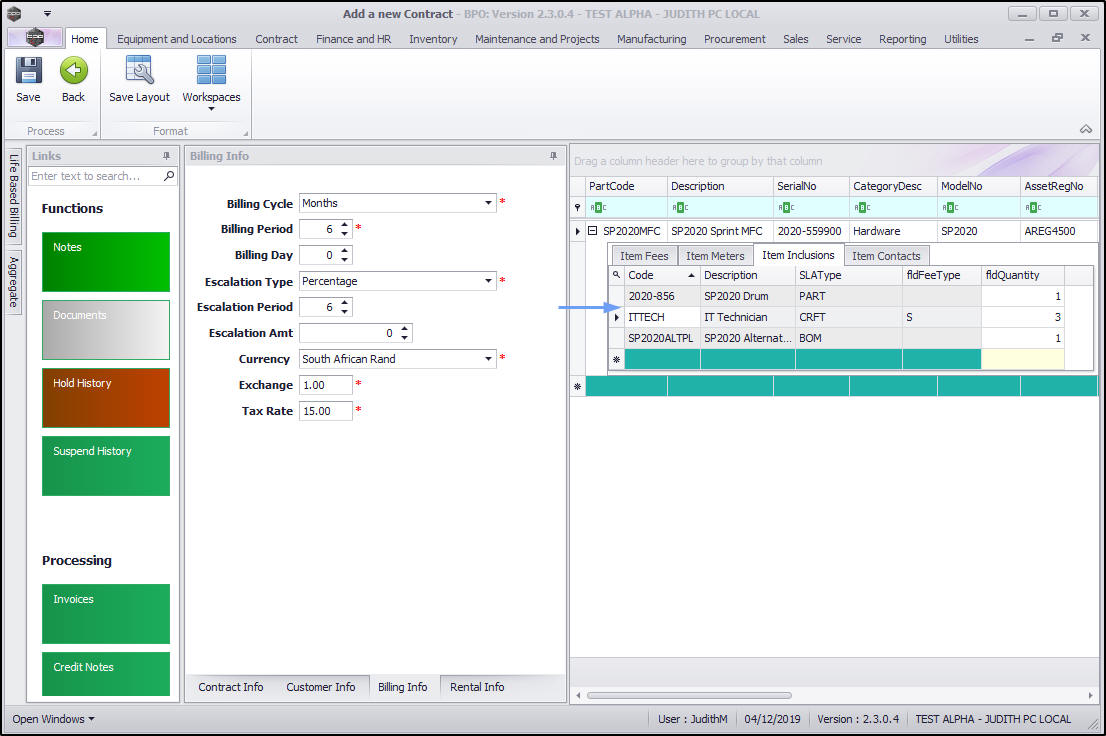Click the Hold History tile
Viewport: 1106px width, 736px height.
pyautogui.click(x=106, y=397)
